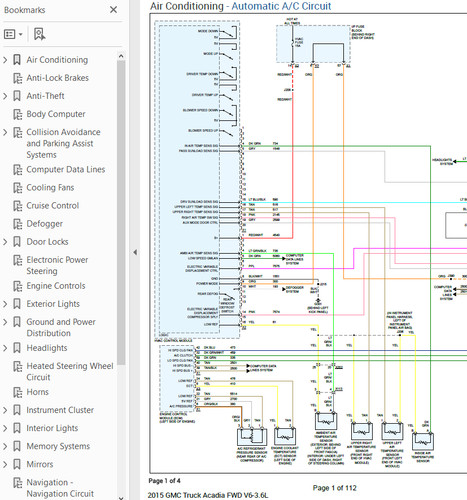Open the Air Conditioning bookmark
Viewport: 467px width, 500px height.
(x=57, y=60)
